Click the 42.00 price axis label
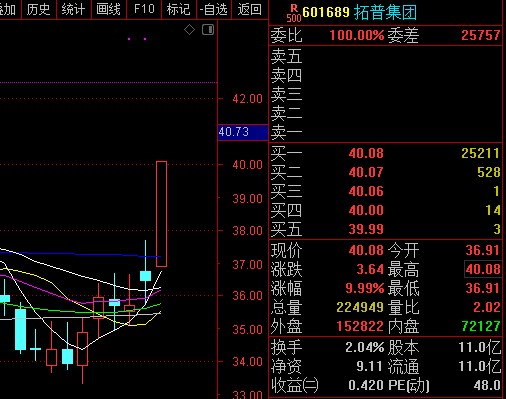The width and height of the screenshot is (506, 399). coord(247,99)
